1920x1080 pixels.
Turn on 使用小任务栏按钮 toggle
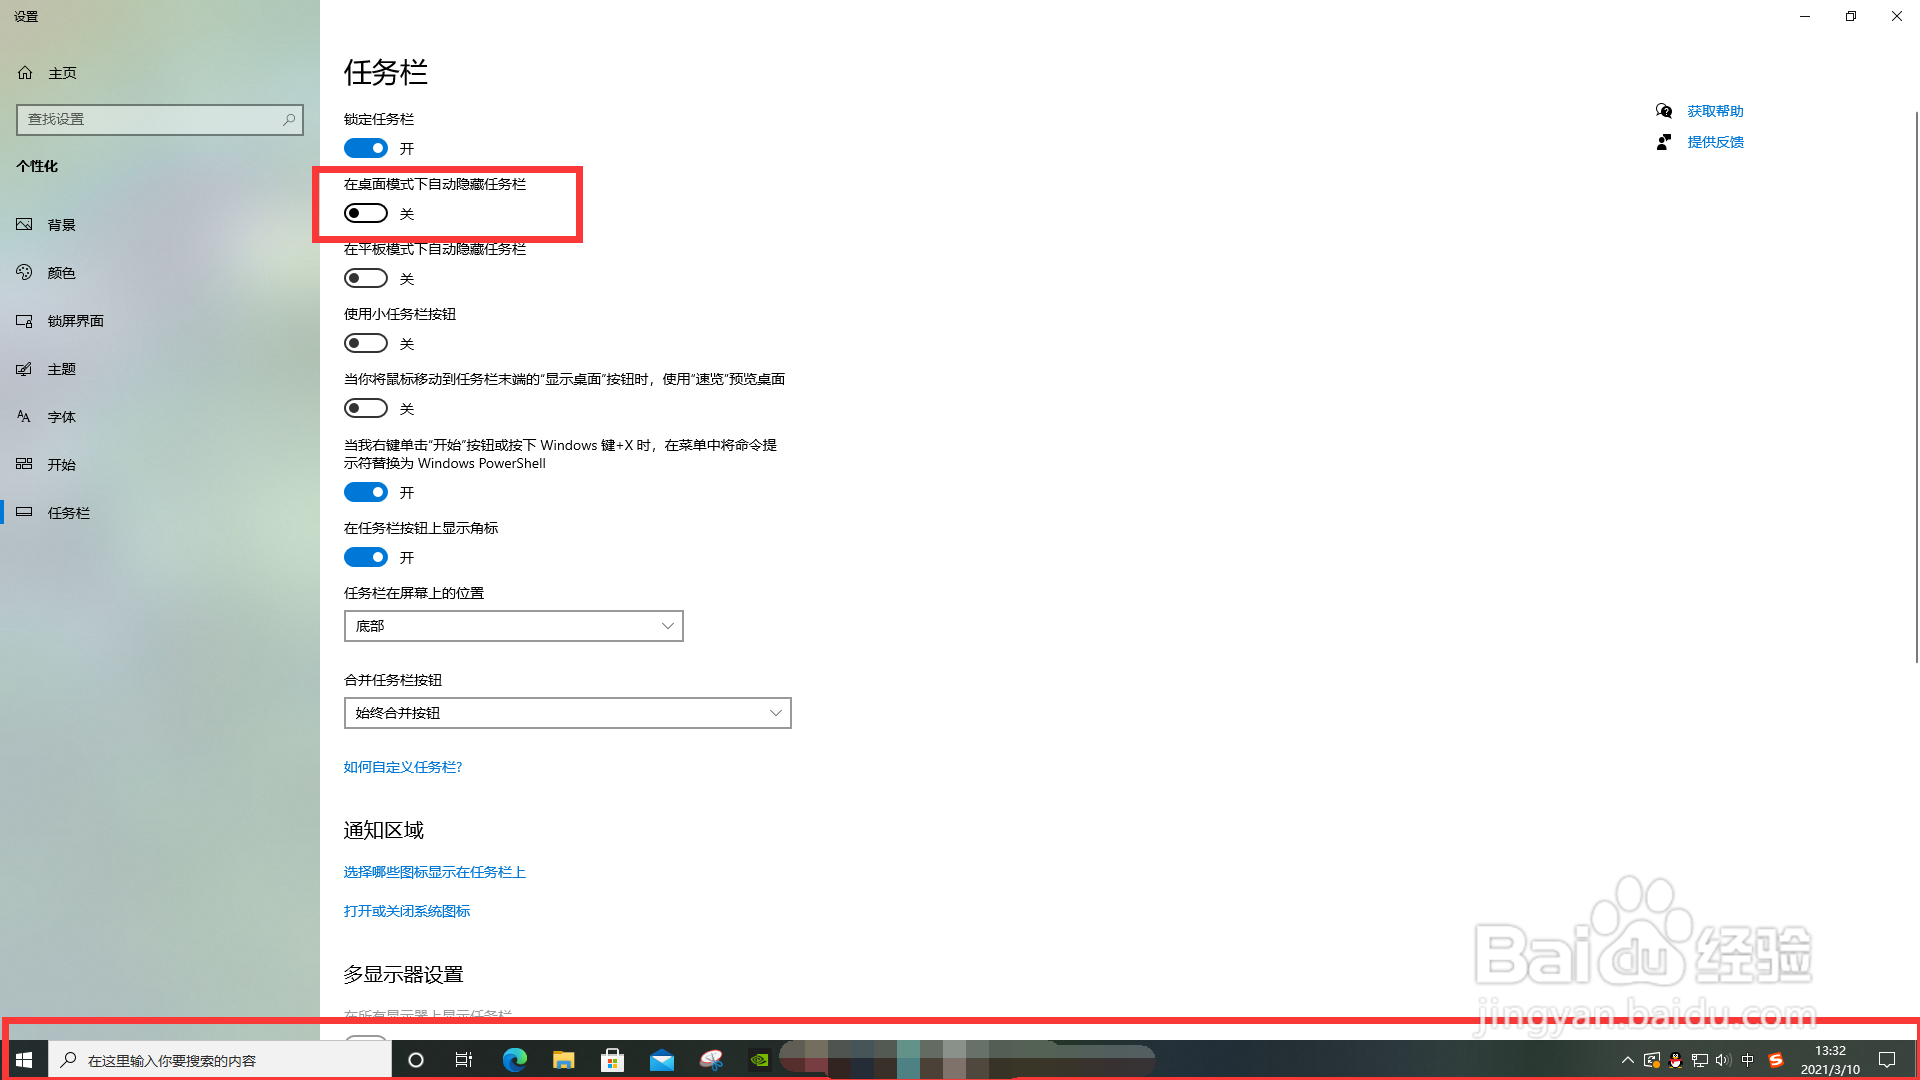click(366, 343)
